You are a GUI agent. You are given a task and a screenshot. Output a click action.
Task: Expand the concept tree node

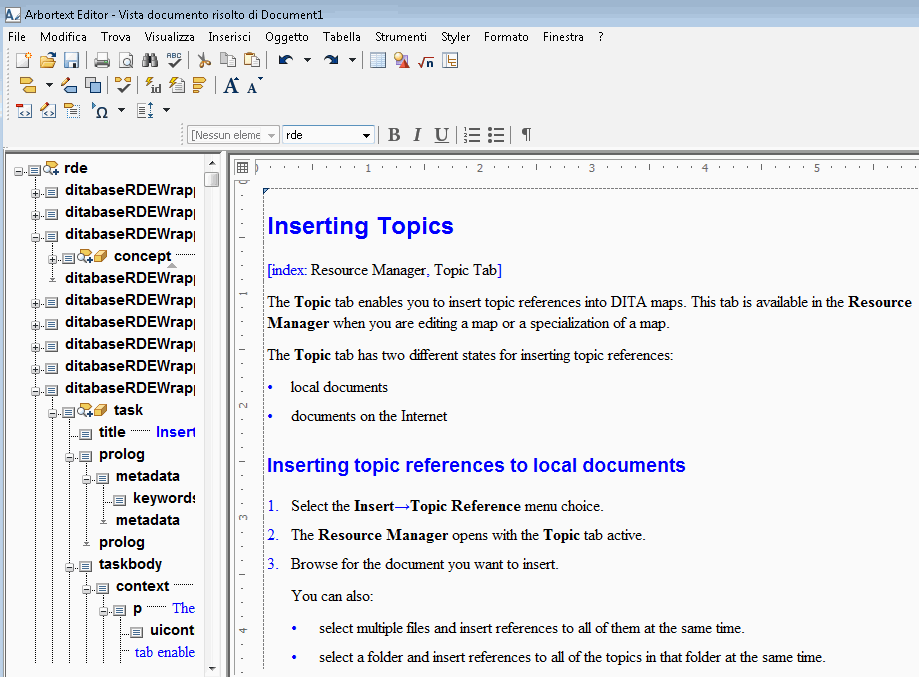pos(53,259)
